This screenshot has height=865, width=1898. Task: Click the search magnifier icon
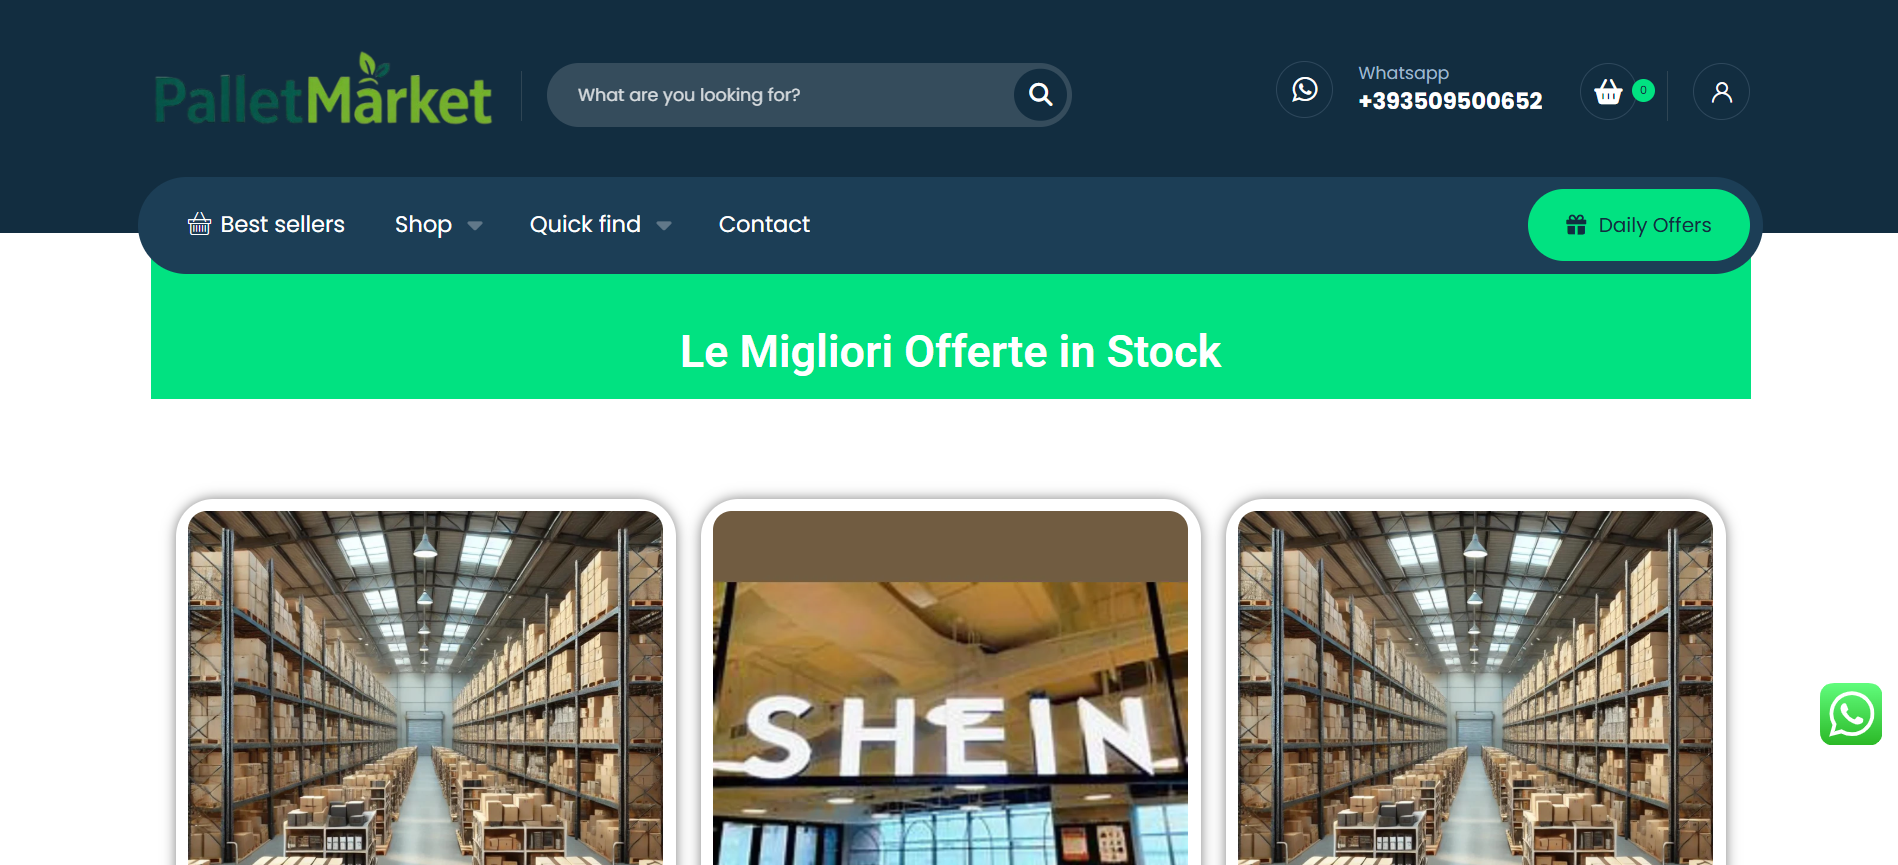pyautogui.click(x=1040, y=94)
